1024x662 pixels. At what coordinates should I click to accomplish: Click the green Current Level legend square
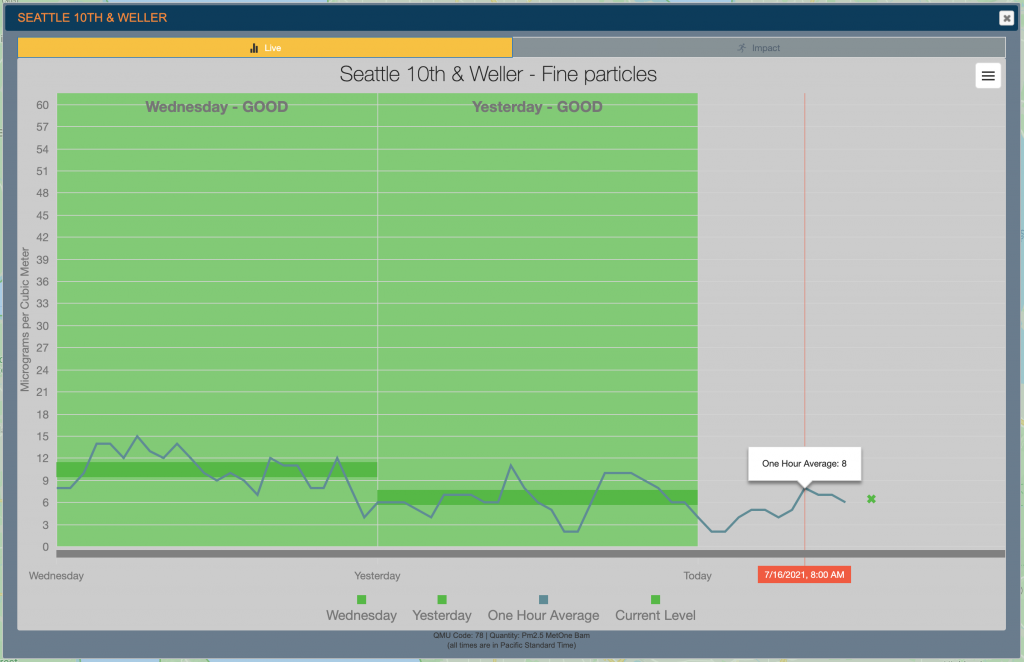click(655, 599)
